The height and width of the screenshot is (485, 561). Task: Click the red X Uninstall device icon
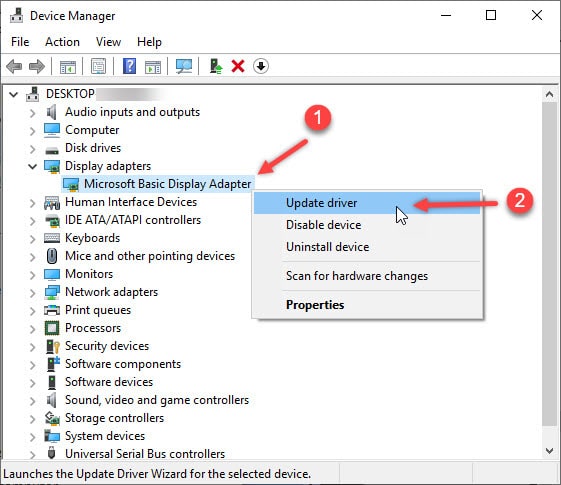pyautogui.click(x=238, y=66)
